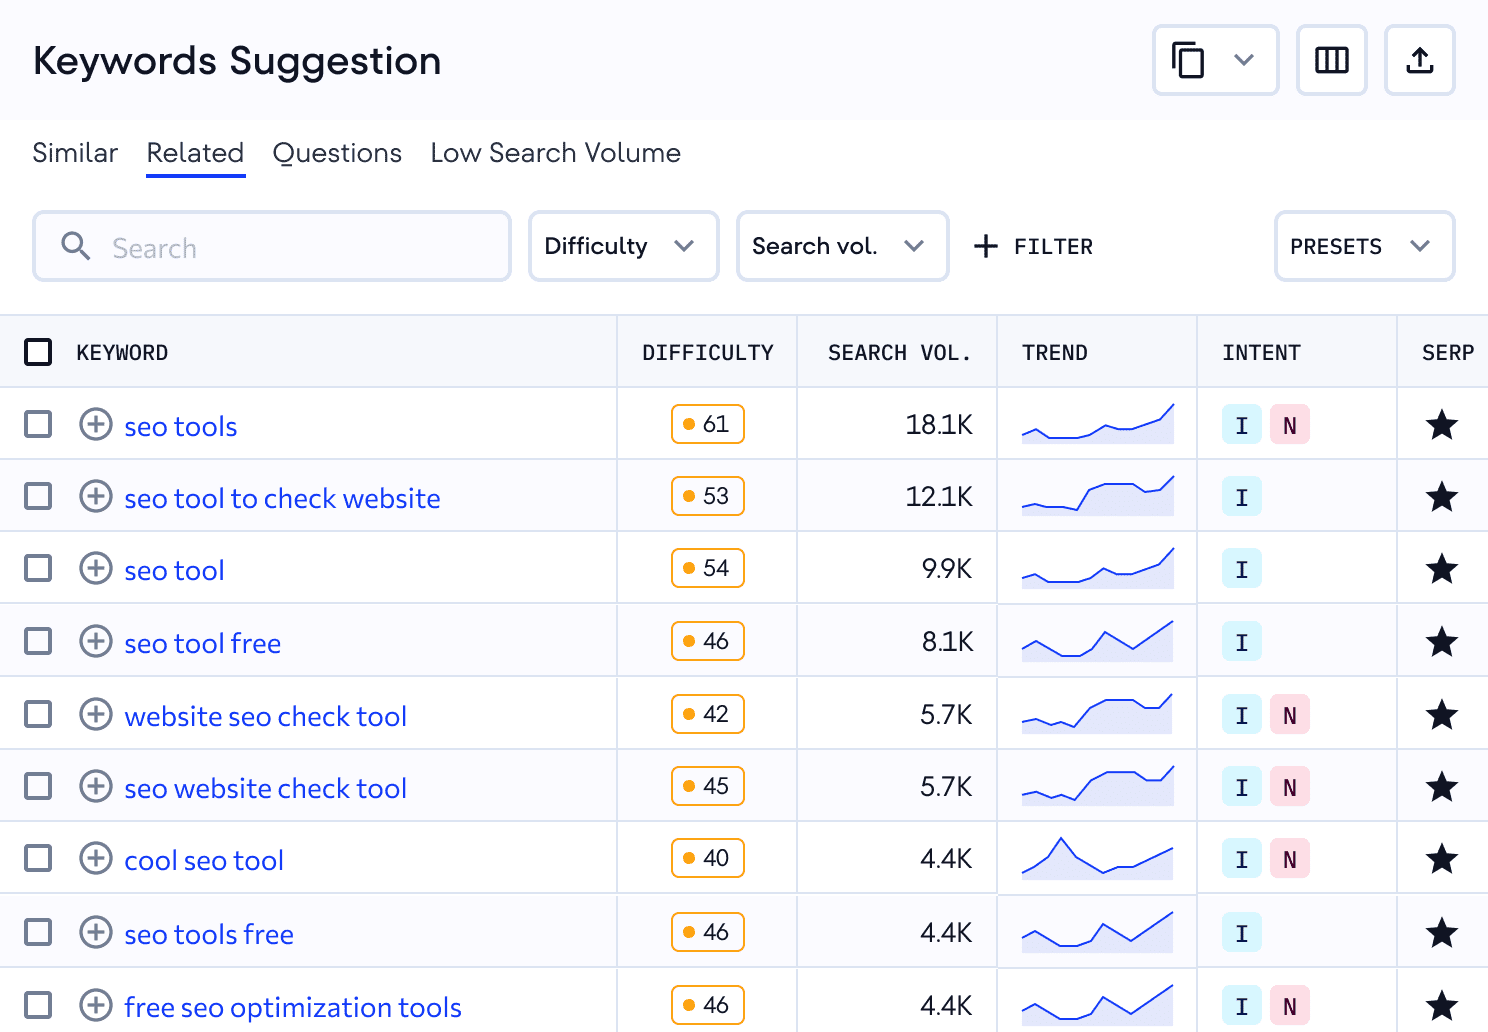1488x1032 pixels.
Task: Select the checkbox for 'seo tools free'
Action: coord(38,933)
